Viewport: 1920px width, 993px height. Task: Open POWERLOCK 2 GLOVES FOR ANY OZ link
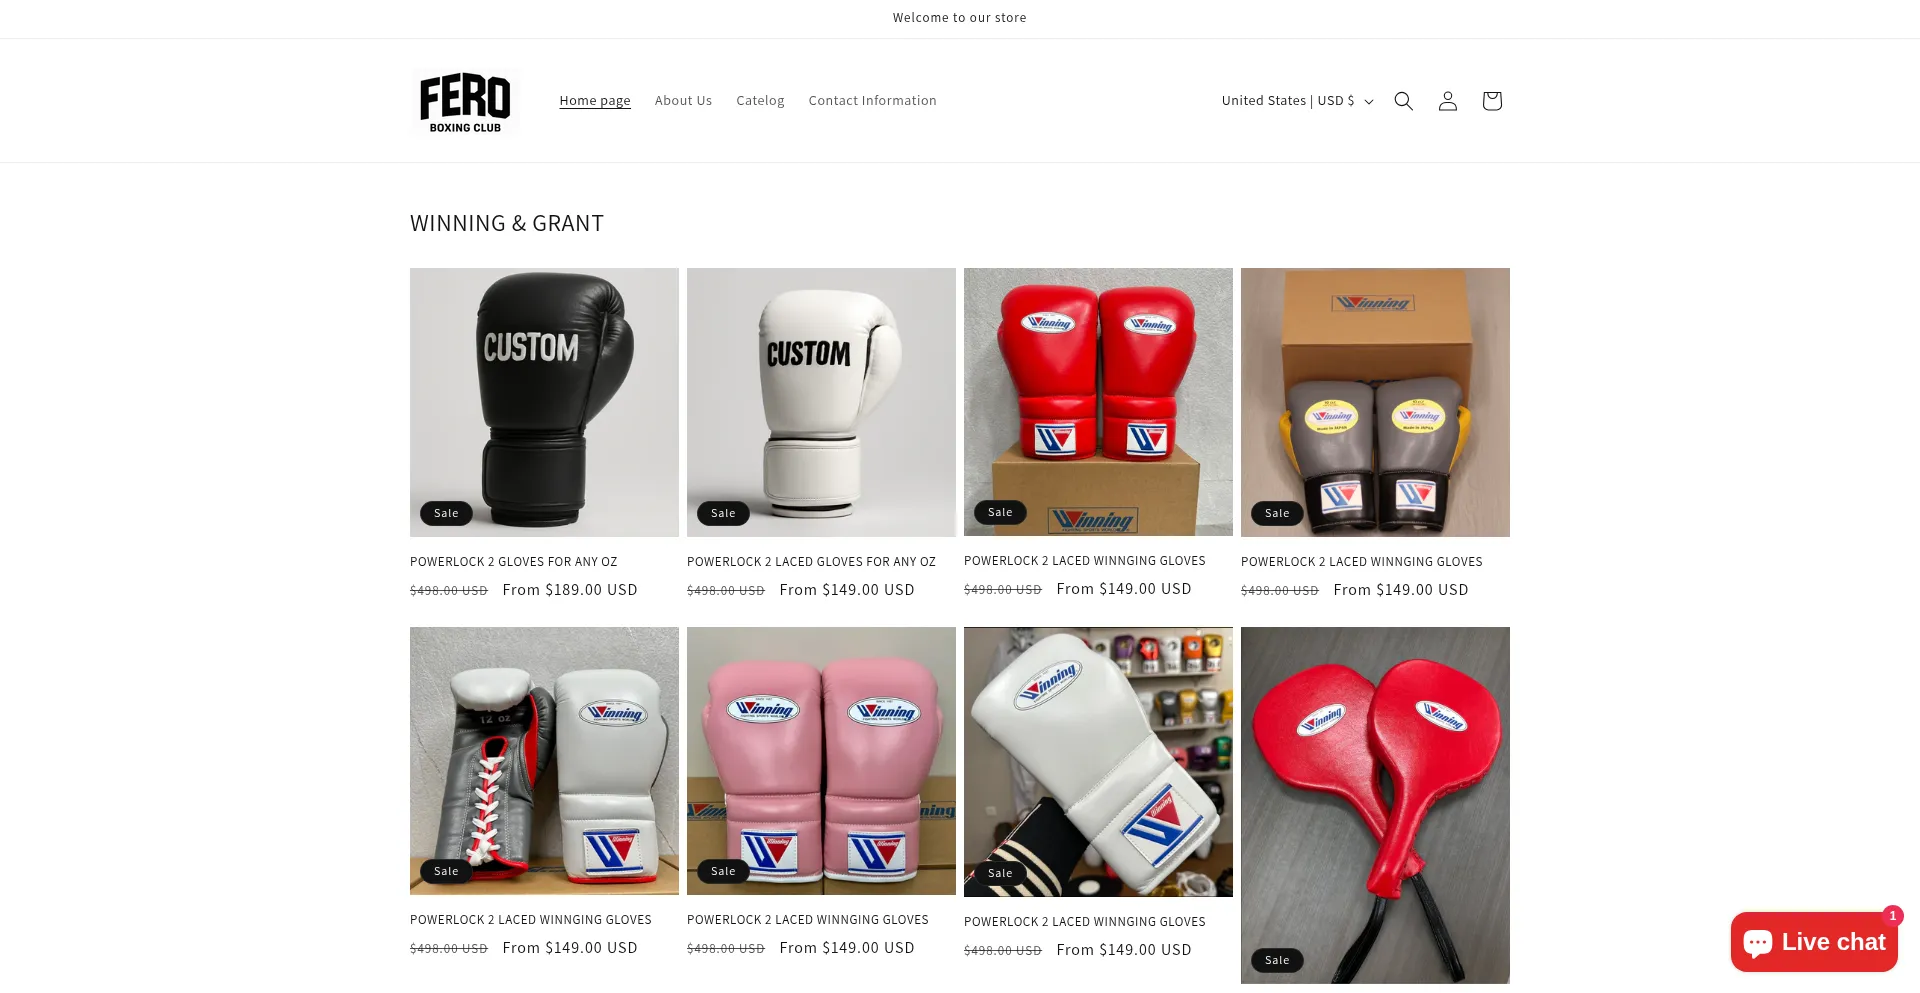click(x=514, y=562)
